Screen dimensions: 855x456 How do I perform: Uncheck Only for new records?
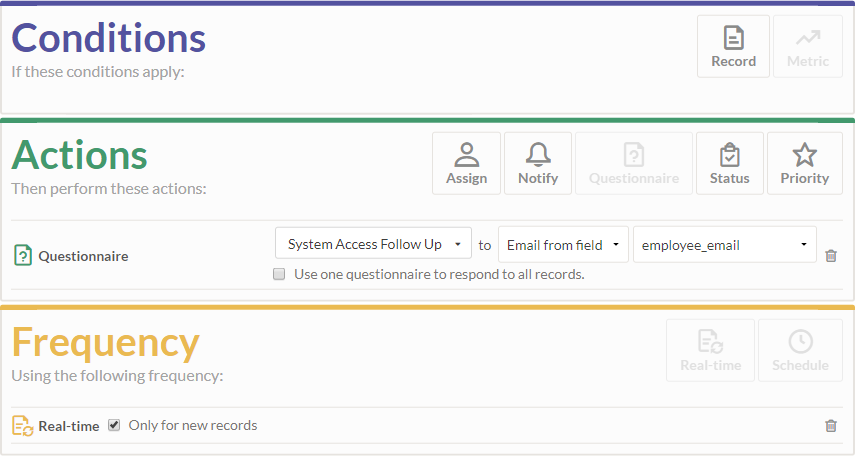(x=114, y=425)
